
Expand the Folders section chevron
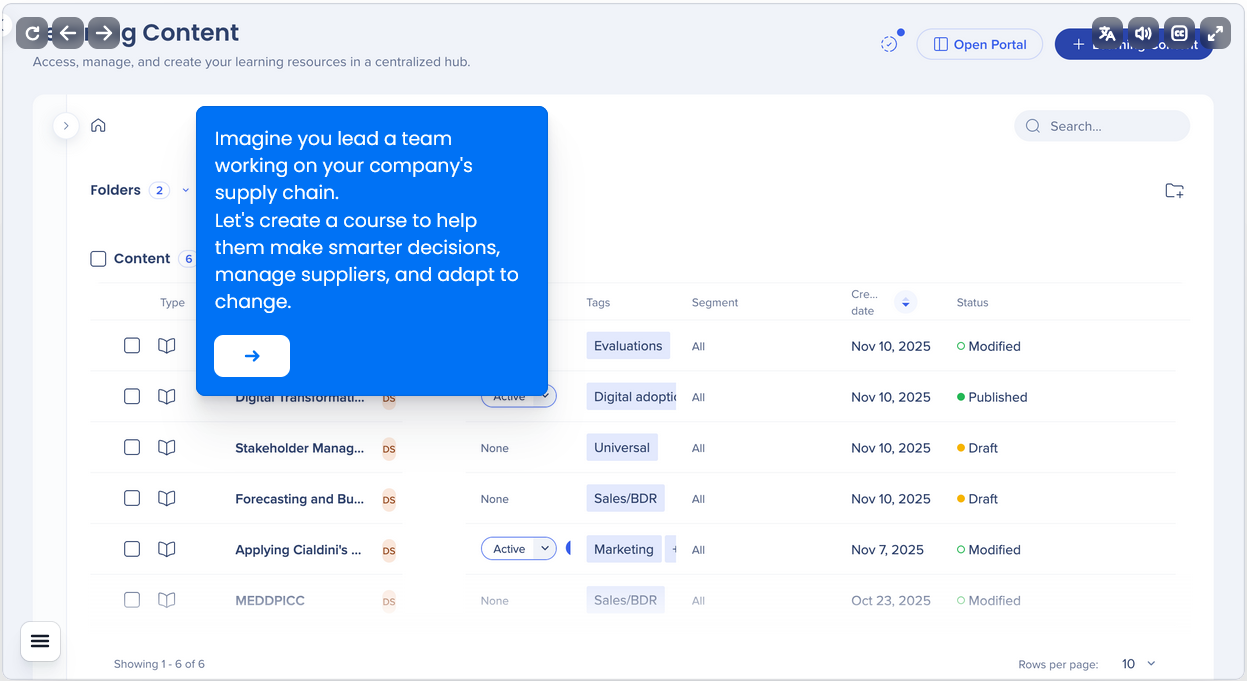click(x=185, y=190)
